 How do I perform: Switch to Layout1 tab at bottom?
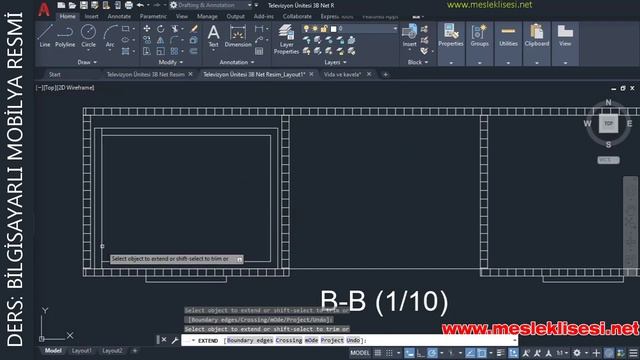click(82, 351)
